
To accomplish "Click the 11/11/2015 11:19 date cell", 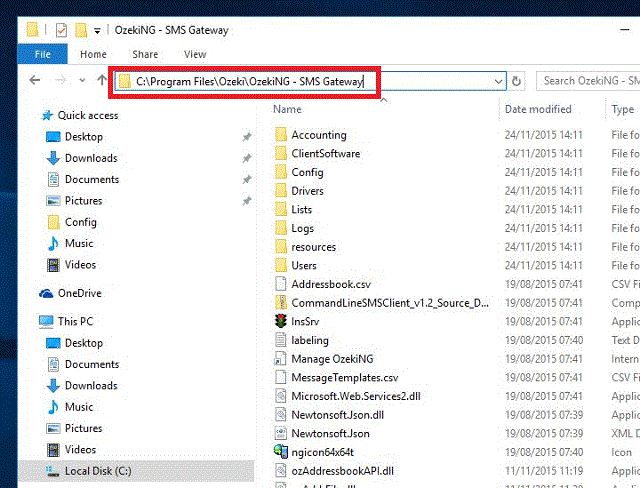I will [x=543, y=471].
